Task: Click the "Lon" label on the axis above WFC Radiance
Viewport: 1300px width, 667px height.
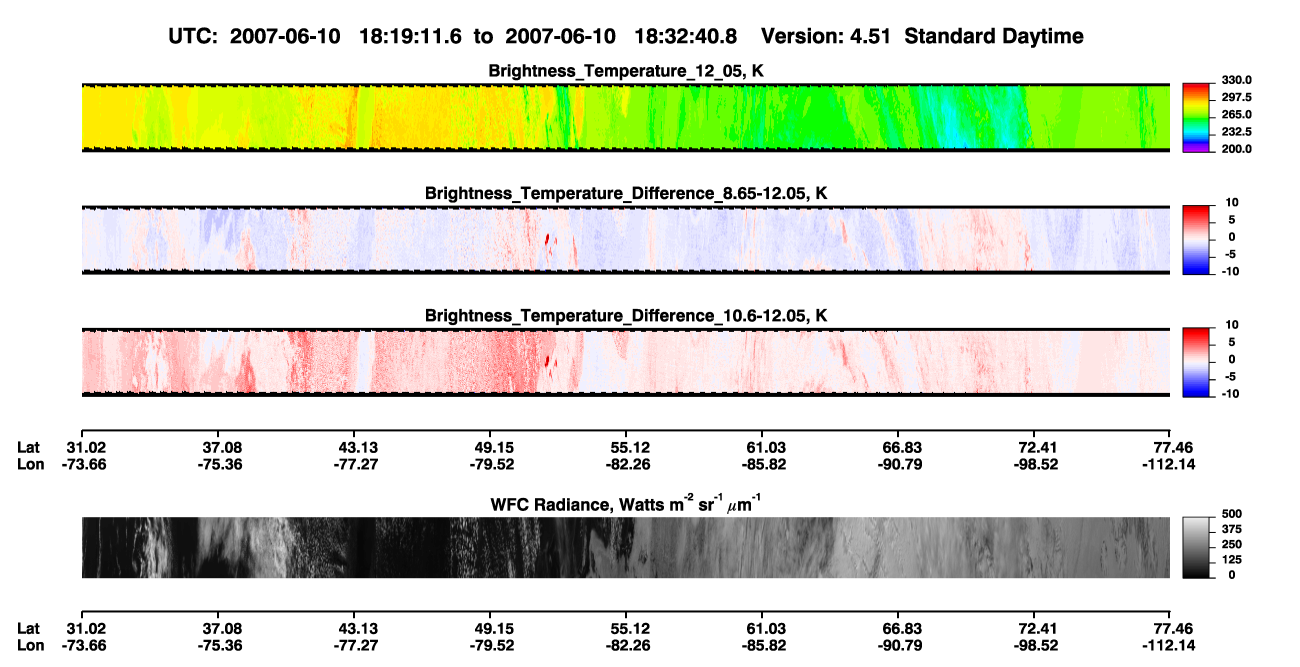Action: click(30, 464)
